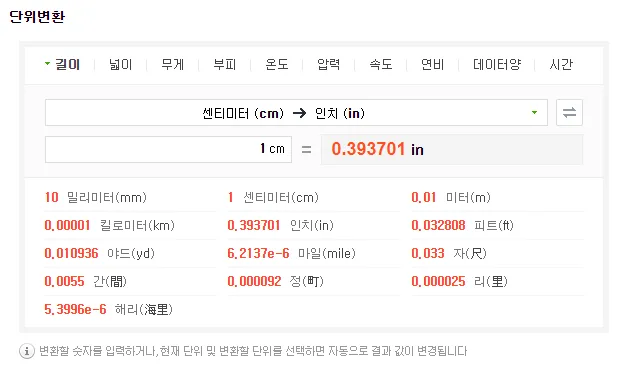Select the 0.033 자(尺) result

pos(449,253)
